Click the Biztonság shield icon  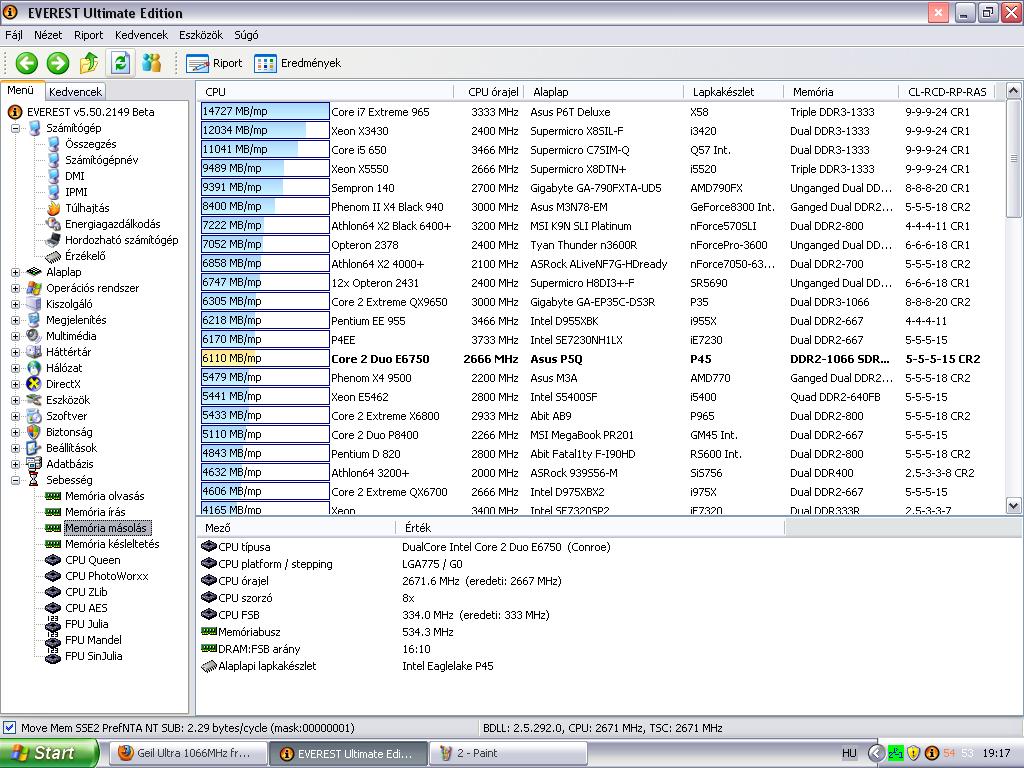point(34,432)
